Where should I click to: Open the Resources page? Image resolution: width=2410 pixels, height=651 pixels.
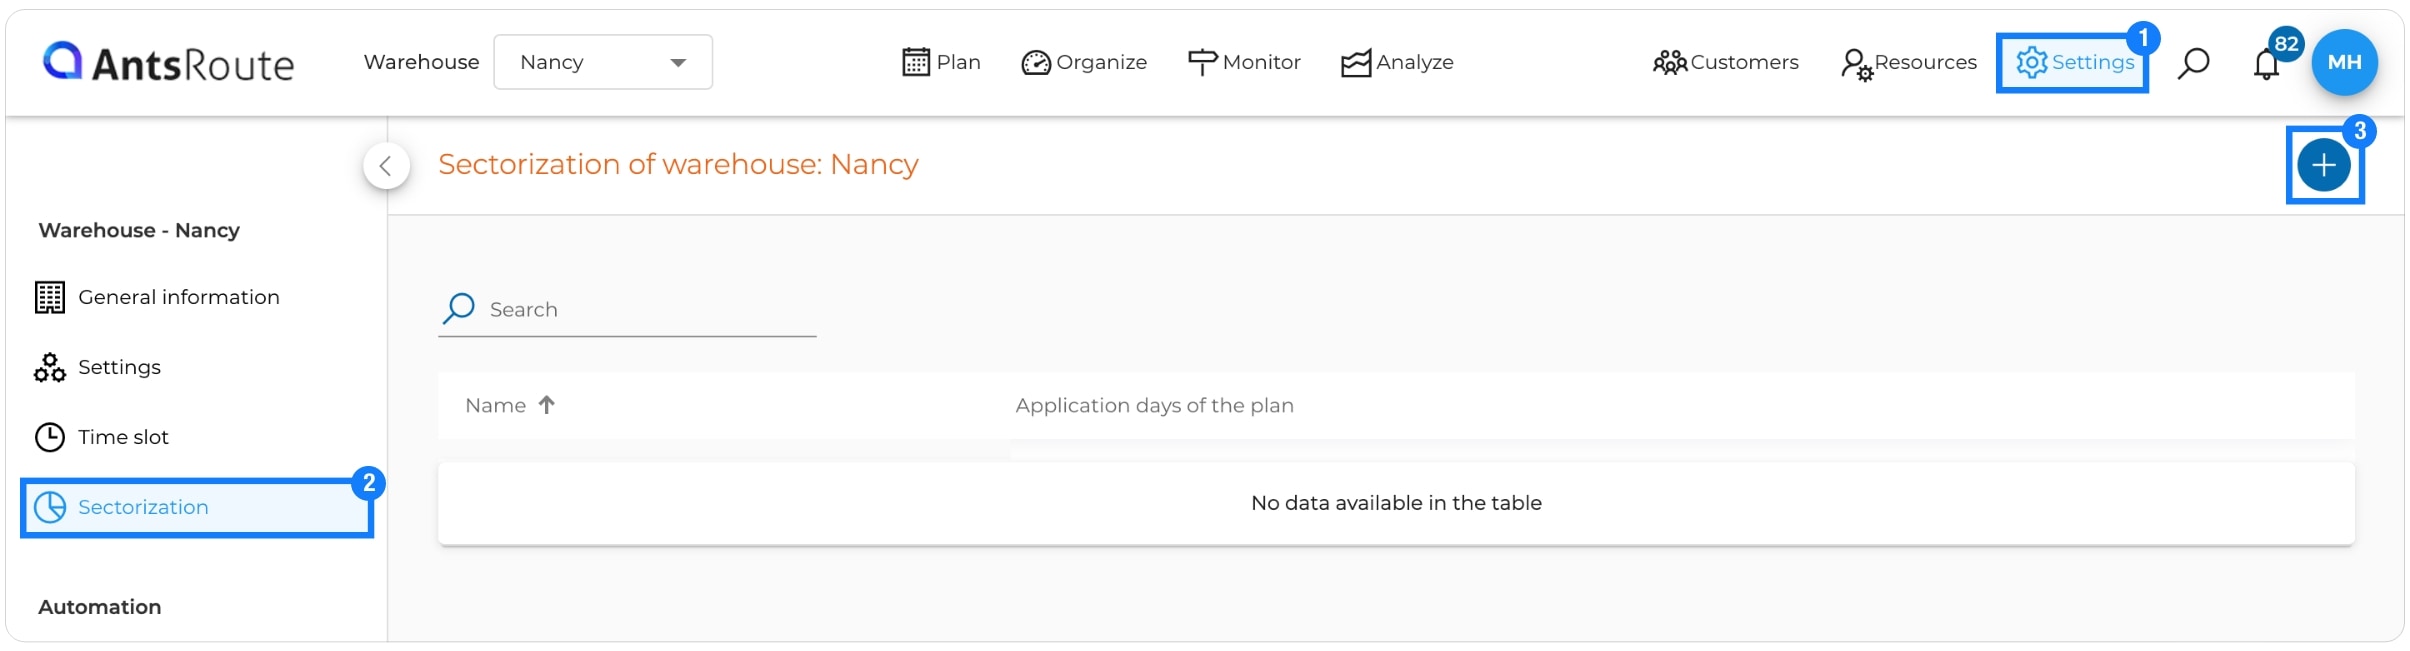tap(1908, 63)
